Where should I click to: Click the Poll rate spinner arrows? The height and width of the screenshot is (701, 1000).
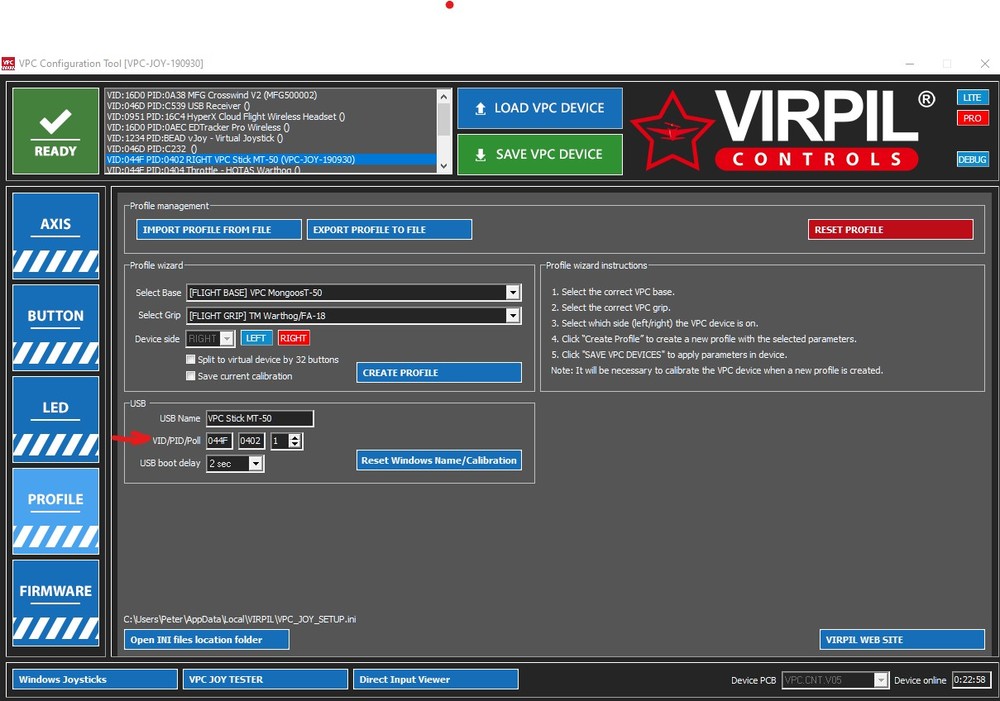[295, 441]
